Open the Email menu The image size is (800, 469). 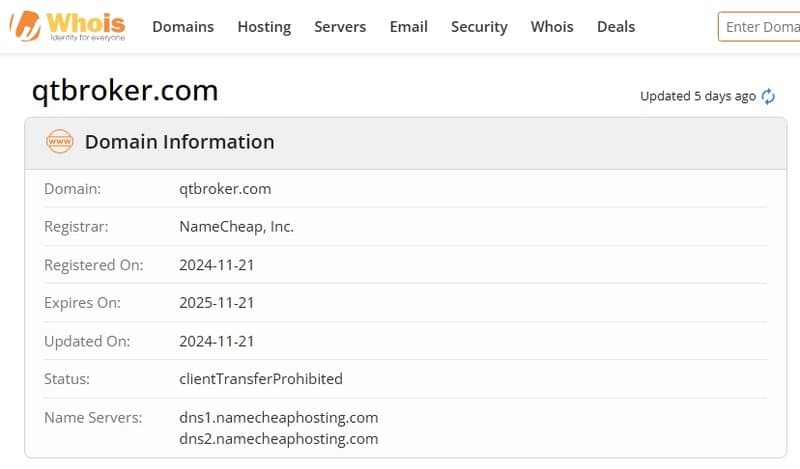coord(409,27)
